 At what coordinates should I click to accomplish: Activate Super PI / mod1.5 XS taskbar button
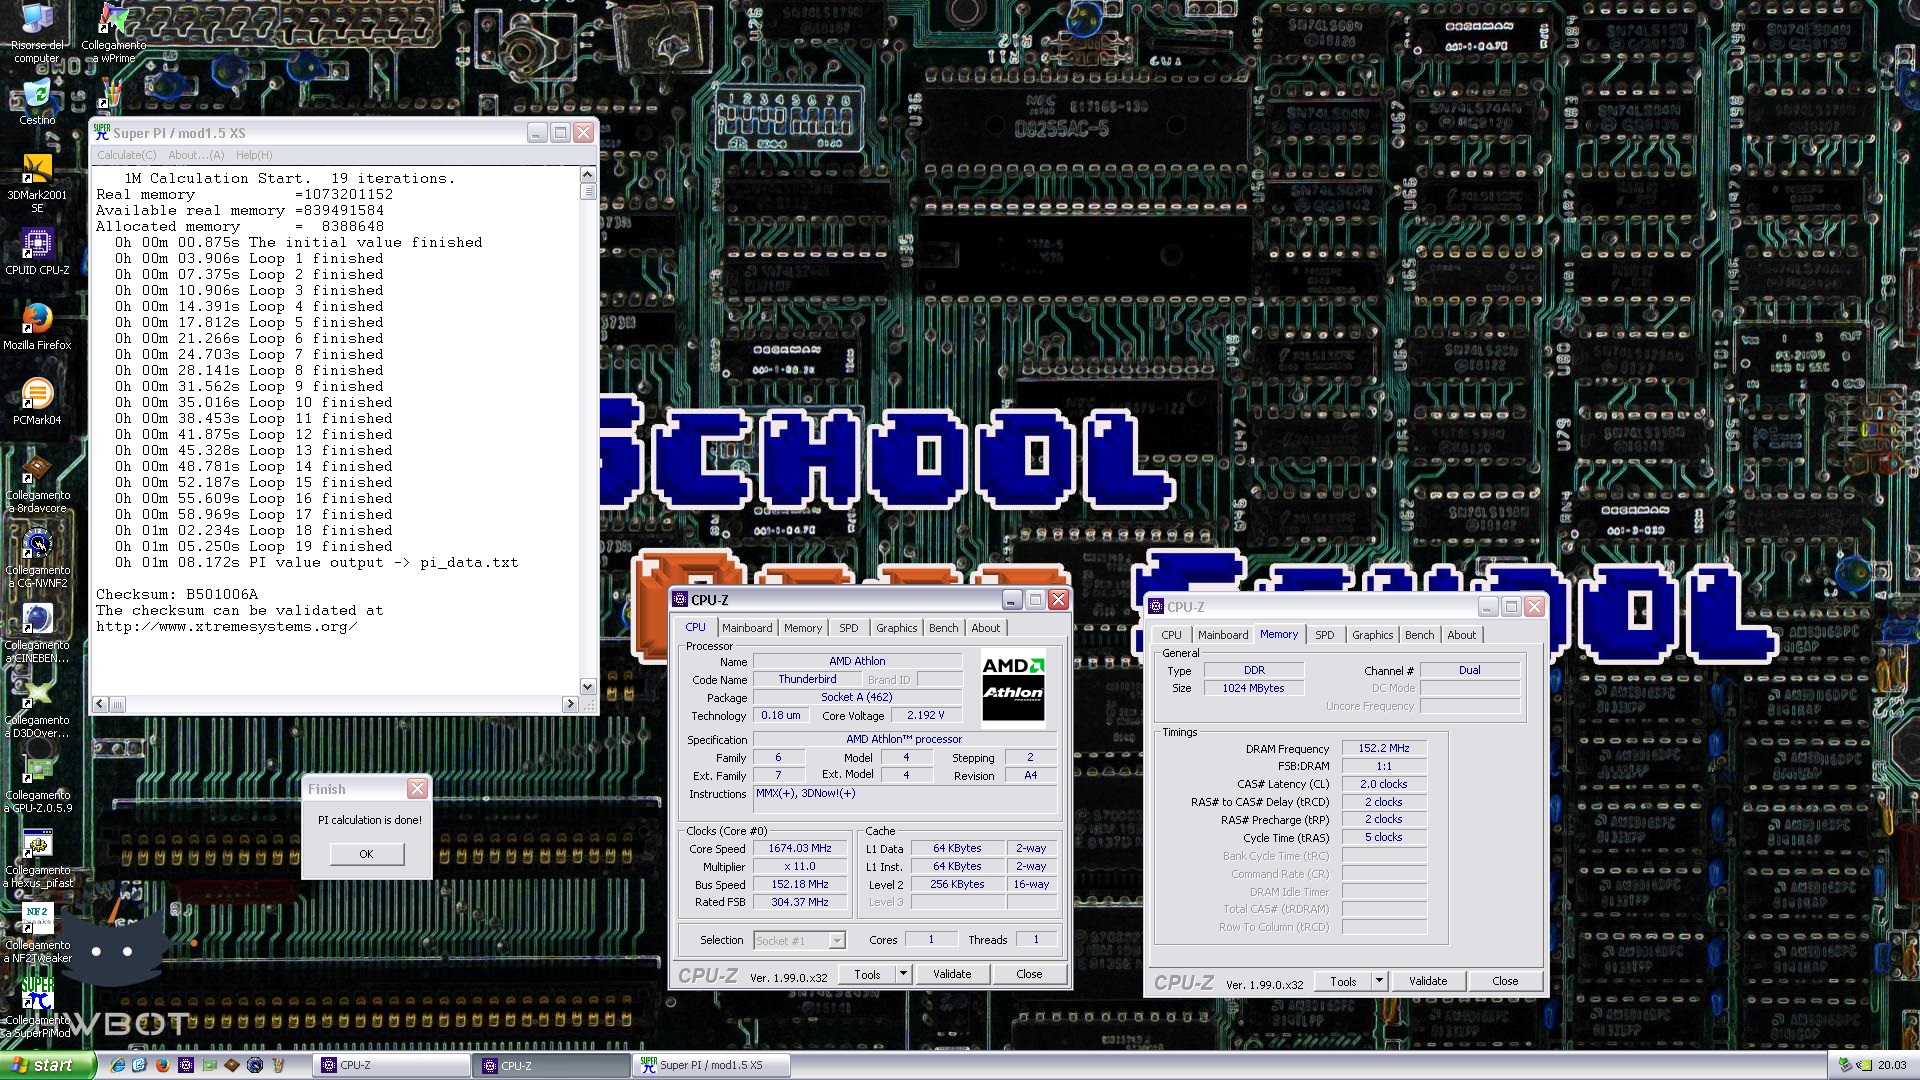coord(712,1065)
